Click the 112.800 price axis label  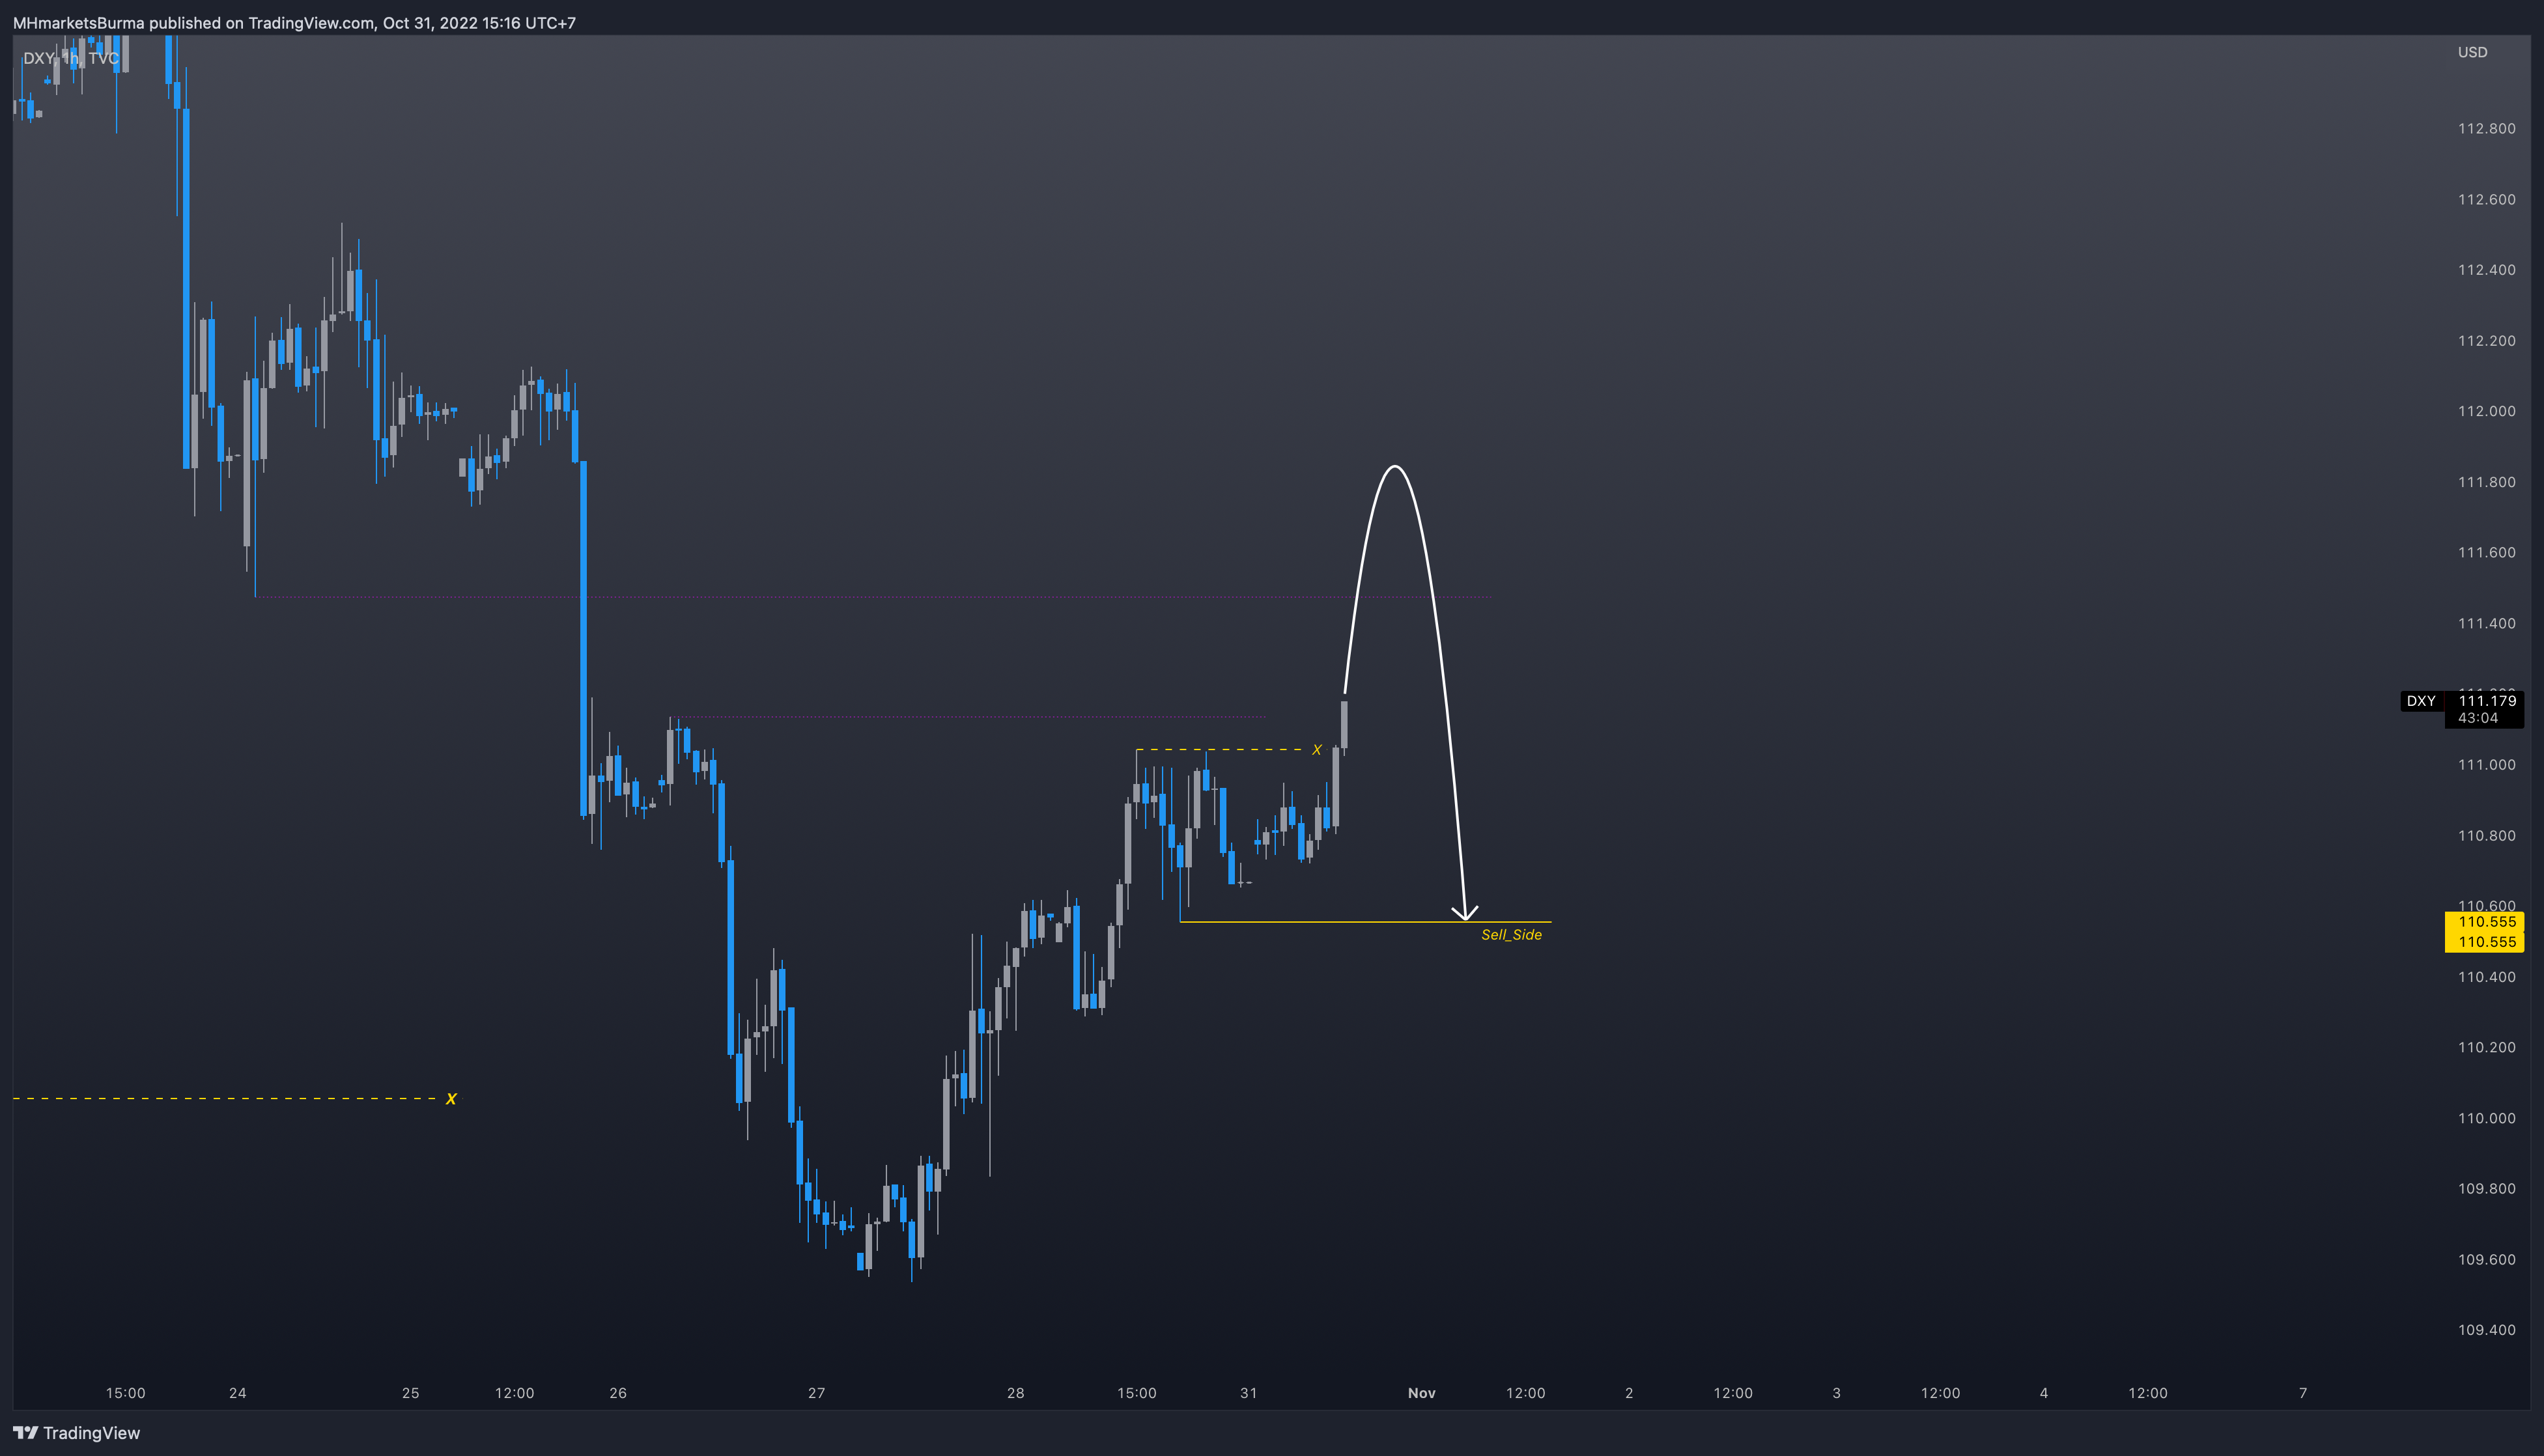coord(2486,128)
